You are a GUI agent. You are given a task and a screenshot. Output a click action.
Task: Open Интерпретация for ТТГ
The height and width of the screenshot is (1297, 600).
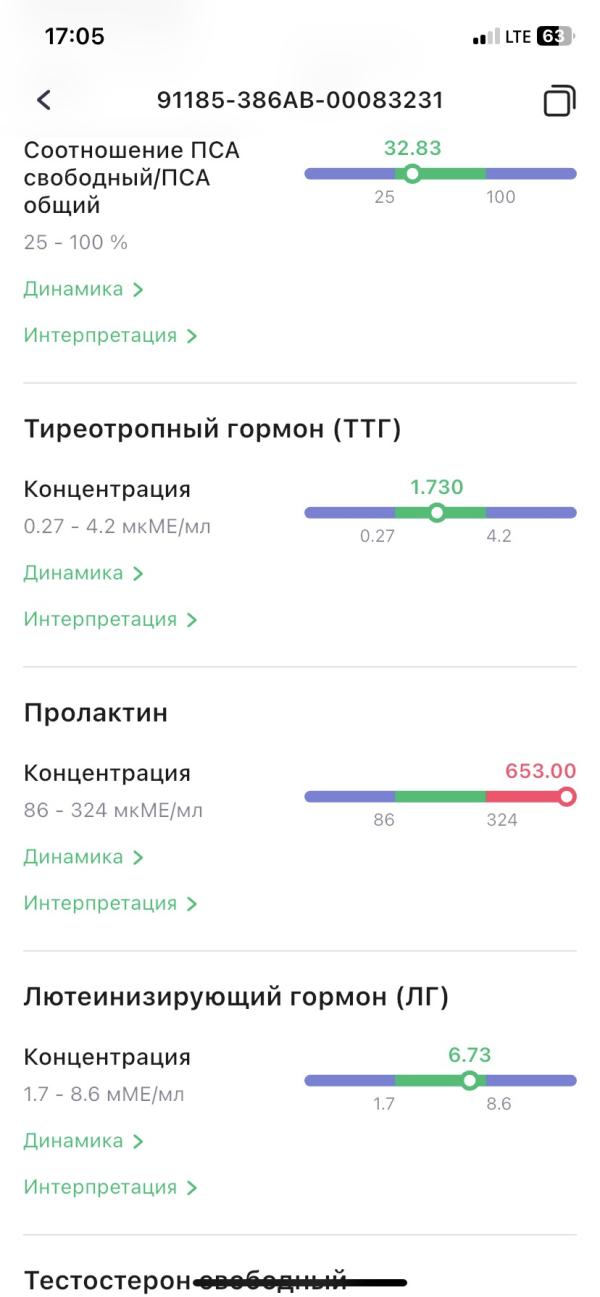[110, 619]
